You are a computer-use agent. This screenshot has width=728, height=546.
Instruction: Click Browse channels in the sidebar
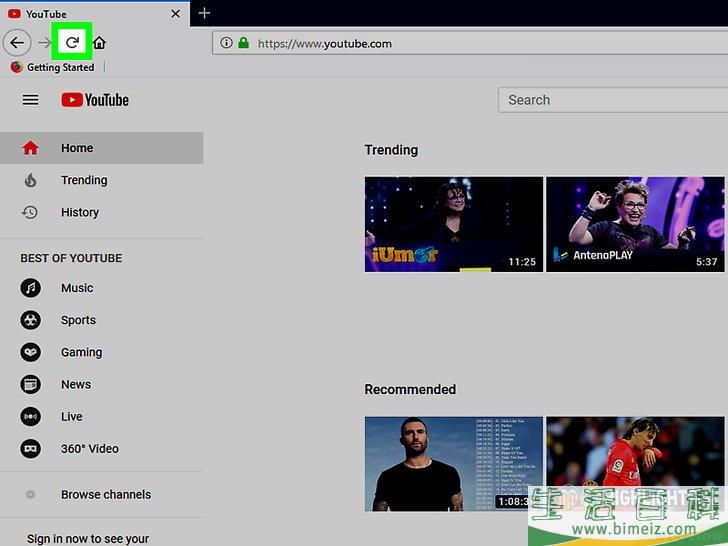106,494
